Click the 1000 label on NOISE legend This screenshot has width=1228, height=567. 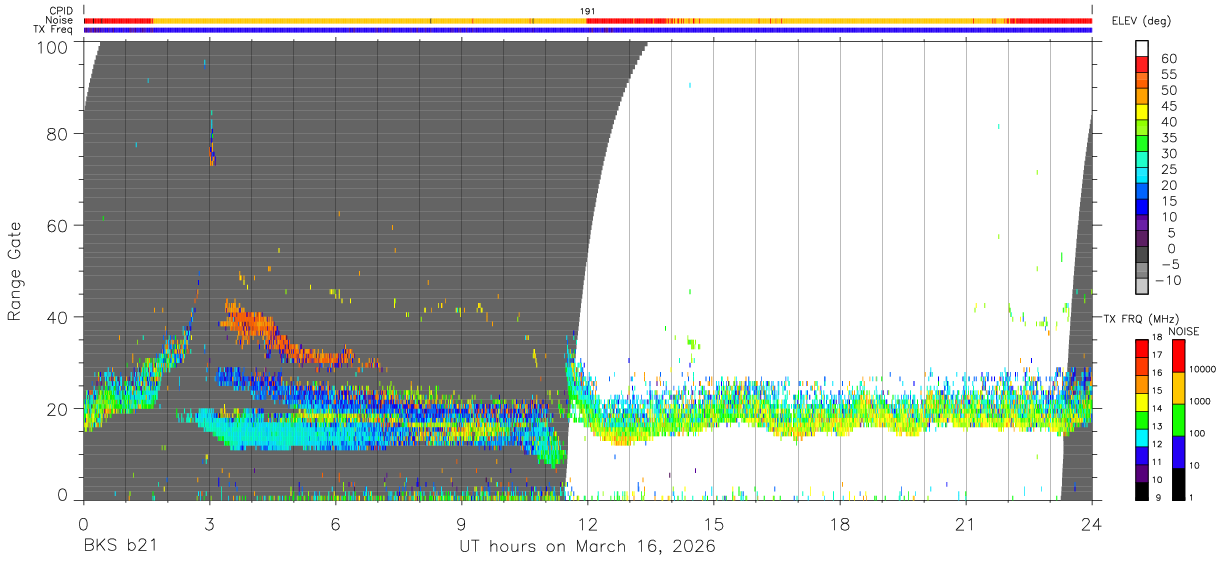(1201, 401)
